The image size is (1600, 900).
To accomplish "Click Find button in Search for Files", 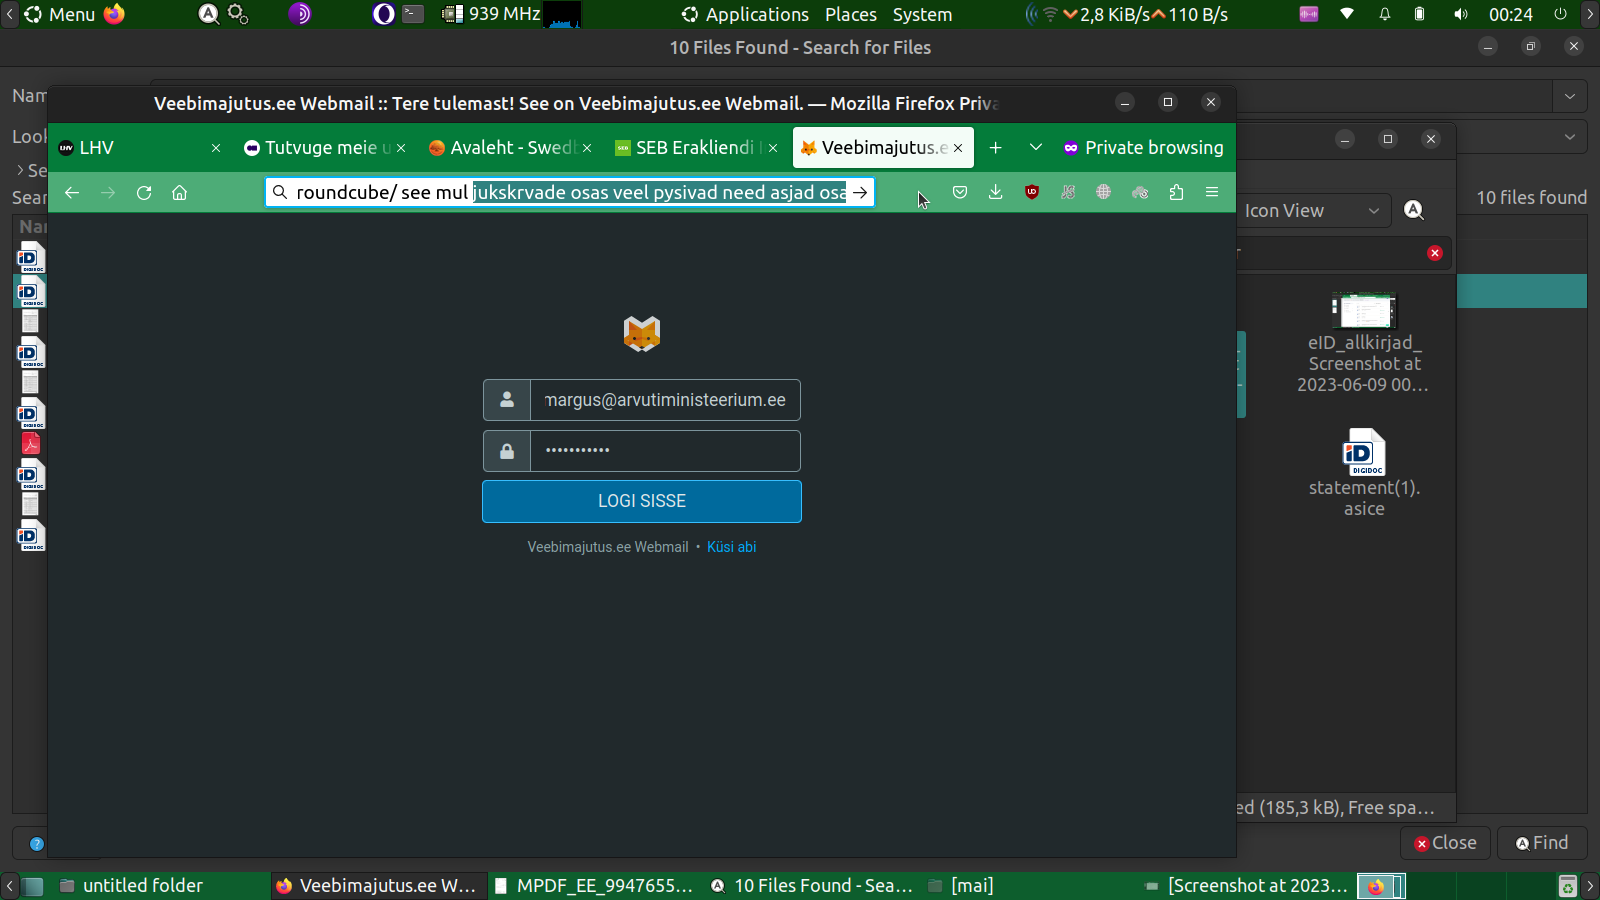I will pyautogui.click(x=1542, y=843).
